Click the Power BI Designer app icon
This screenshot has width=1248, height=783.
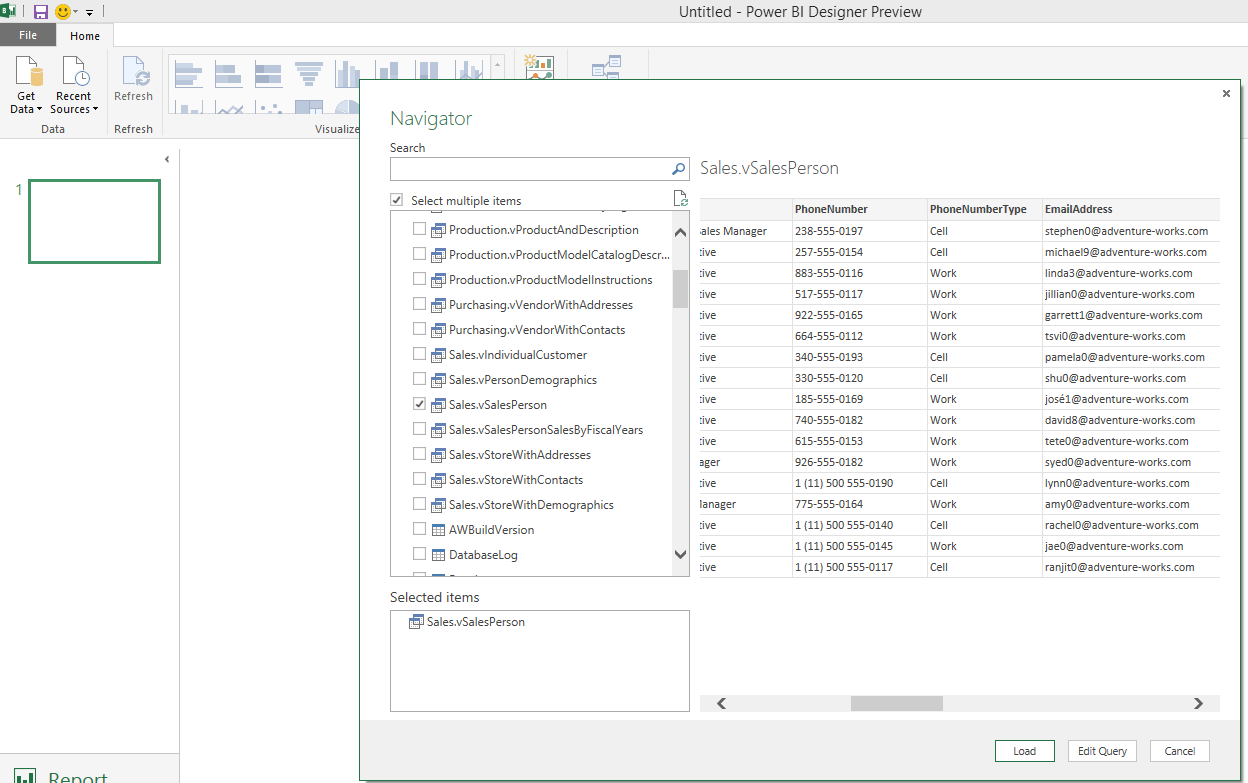pyautogui.click(x=7, y=11)
